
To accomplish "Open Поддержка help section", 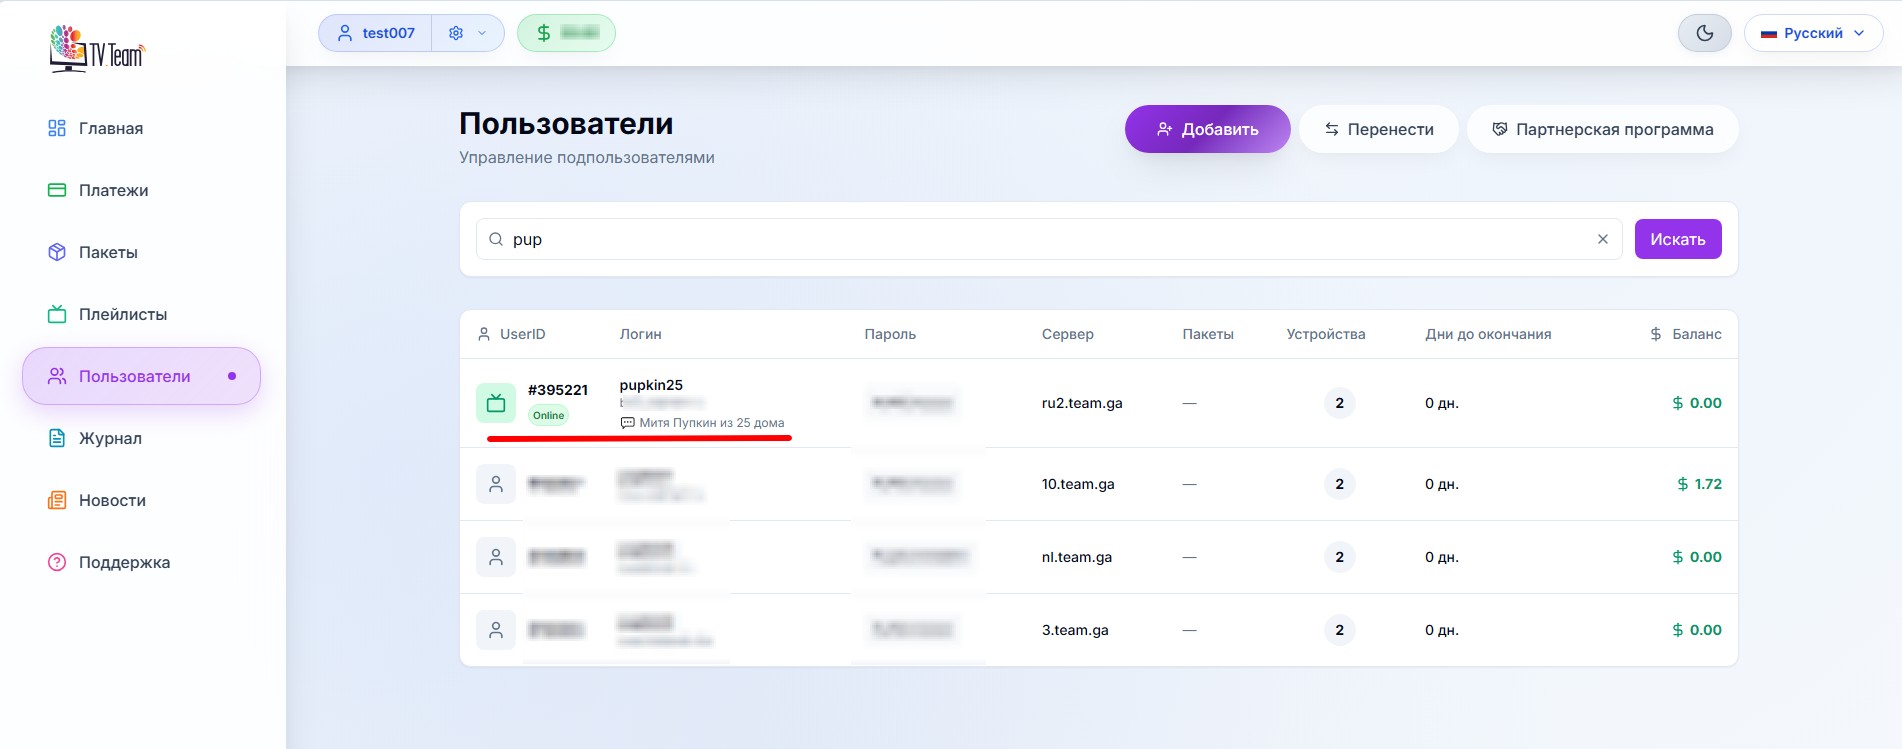I will tap(124, 562).
